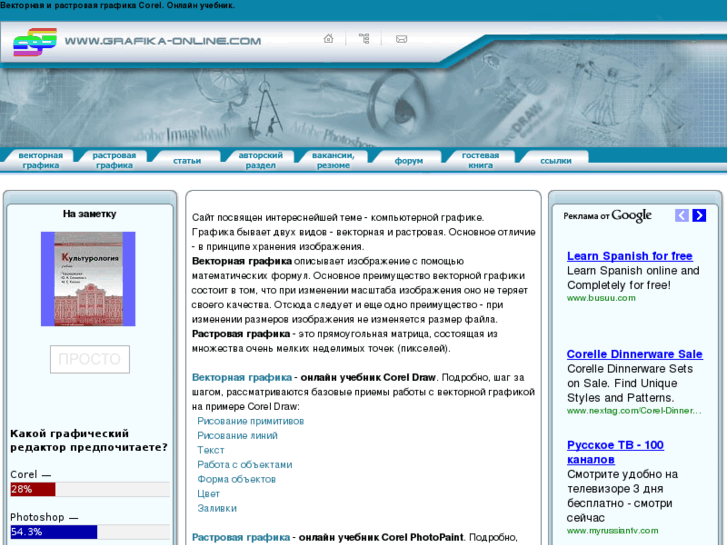The width and height of the screenshot is (727, 545).
Task: Open the ссылки menu tab
Action: pyautogui.click(x=555, y=161)
